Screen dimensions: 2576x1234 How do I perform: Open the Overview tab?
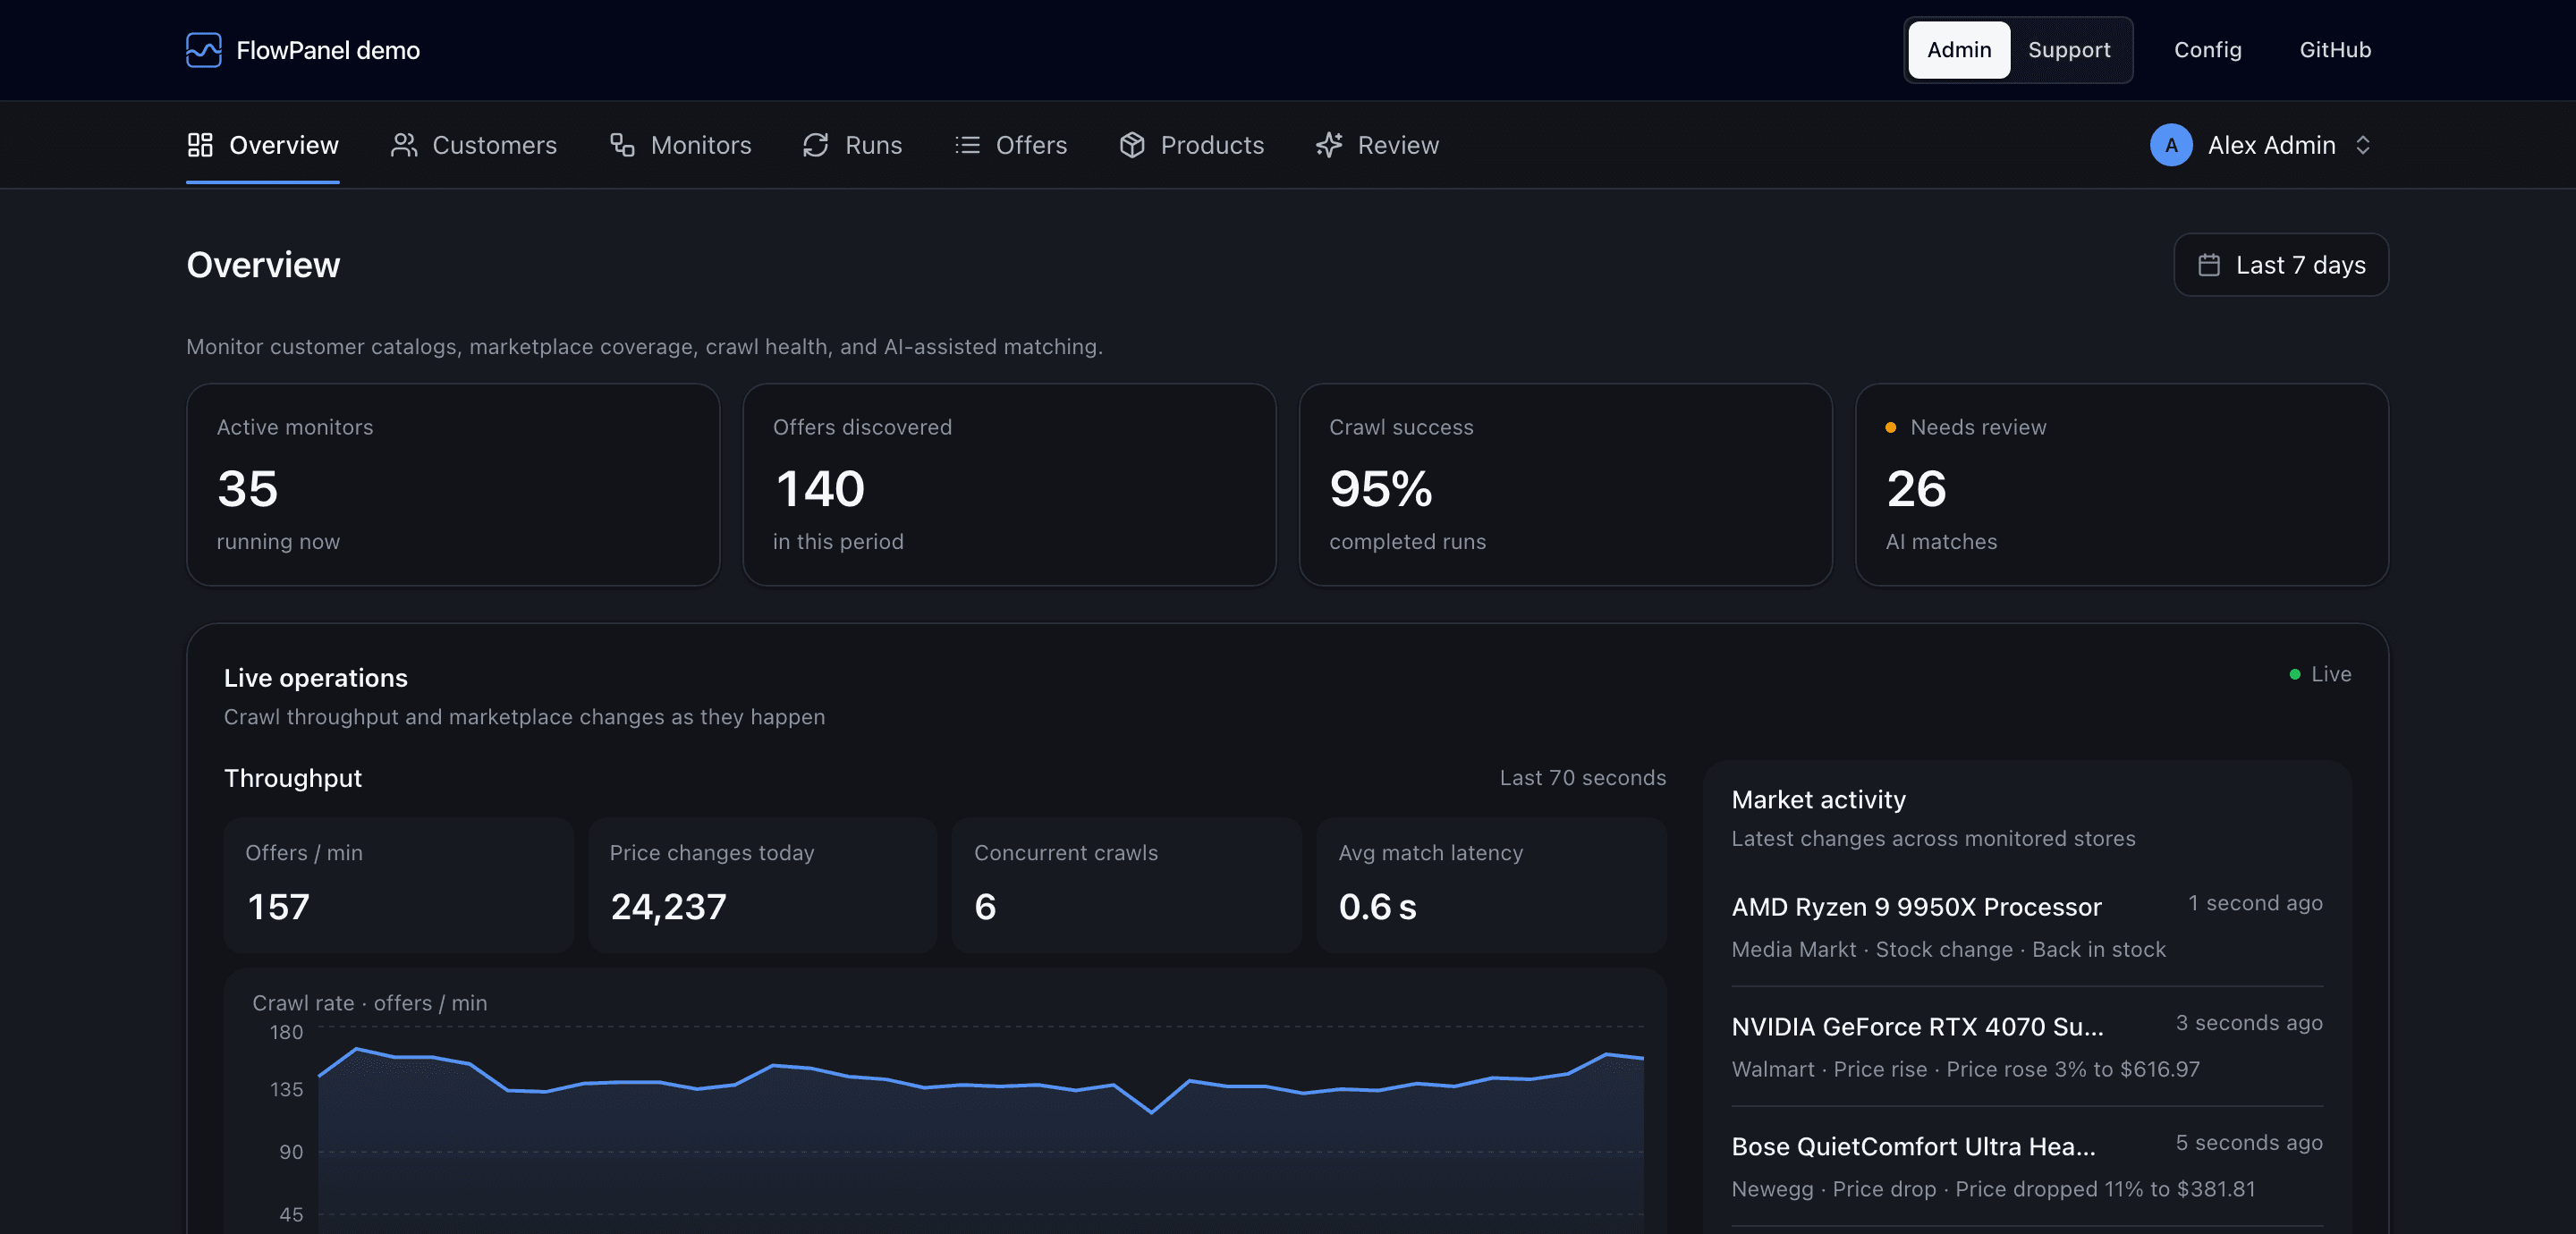[x=263, y=145]
